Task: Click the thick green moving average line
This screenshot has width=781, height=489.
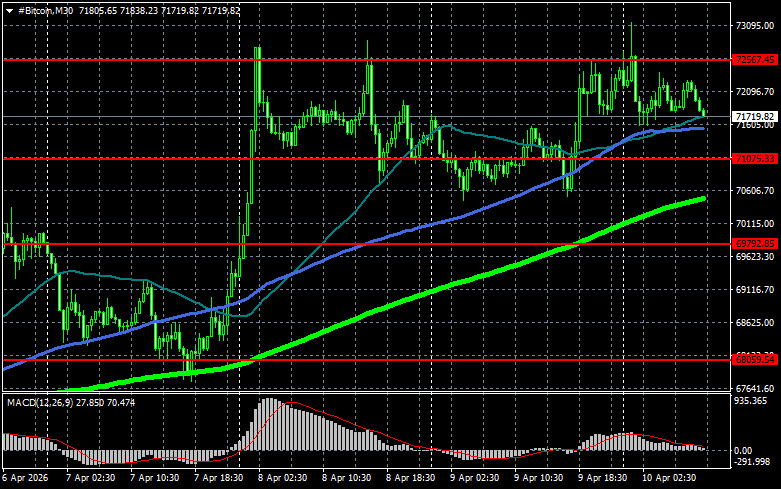Action: click(x=450, y=282)
